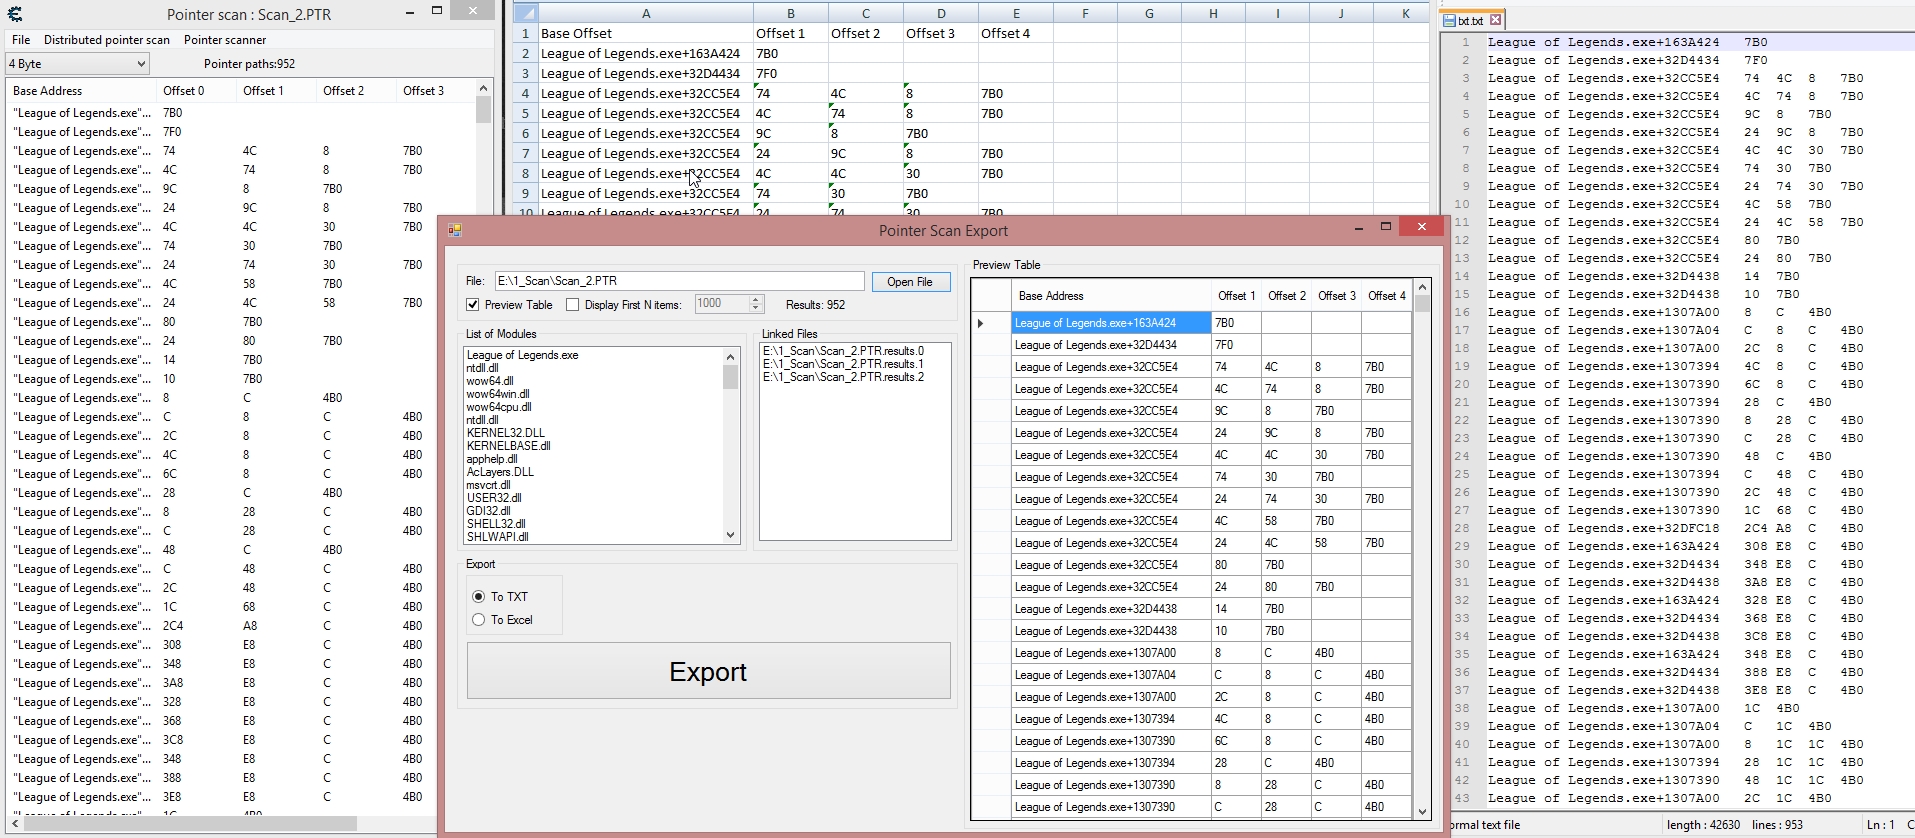
Task: Click cell B2 containing 7B0 in spreadsheet
Action: click(x=790, y=53)
